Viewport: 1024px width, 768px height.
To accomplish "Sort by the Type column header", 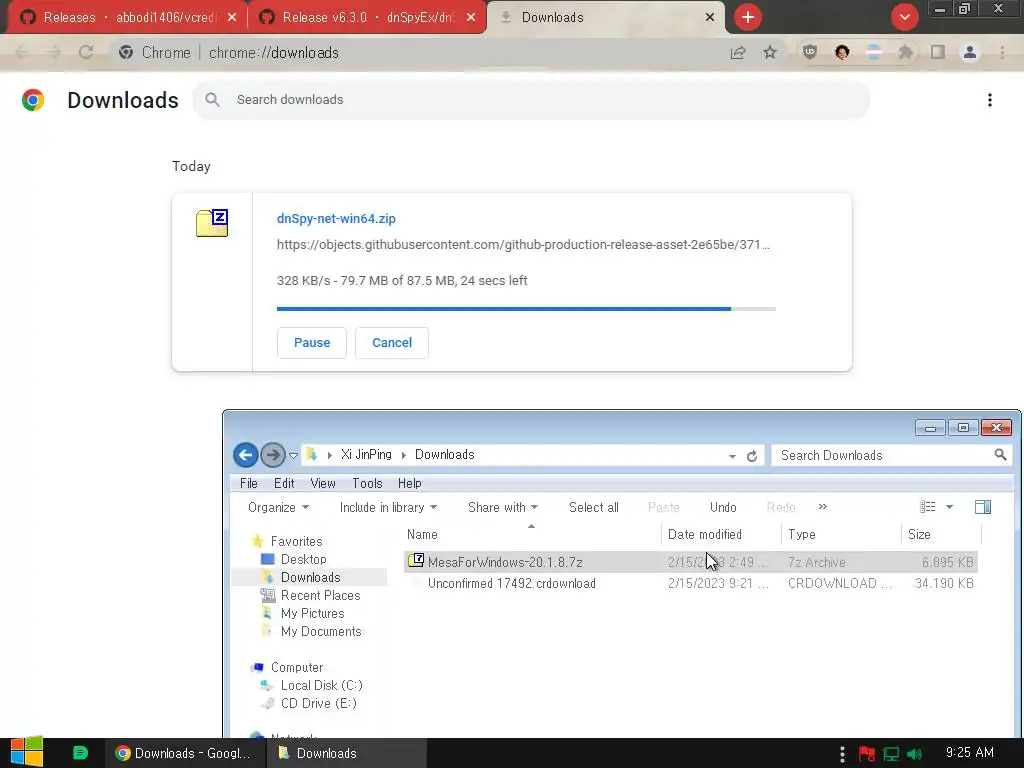I will 841,534.
